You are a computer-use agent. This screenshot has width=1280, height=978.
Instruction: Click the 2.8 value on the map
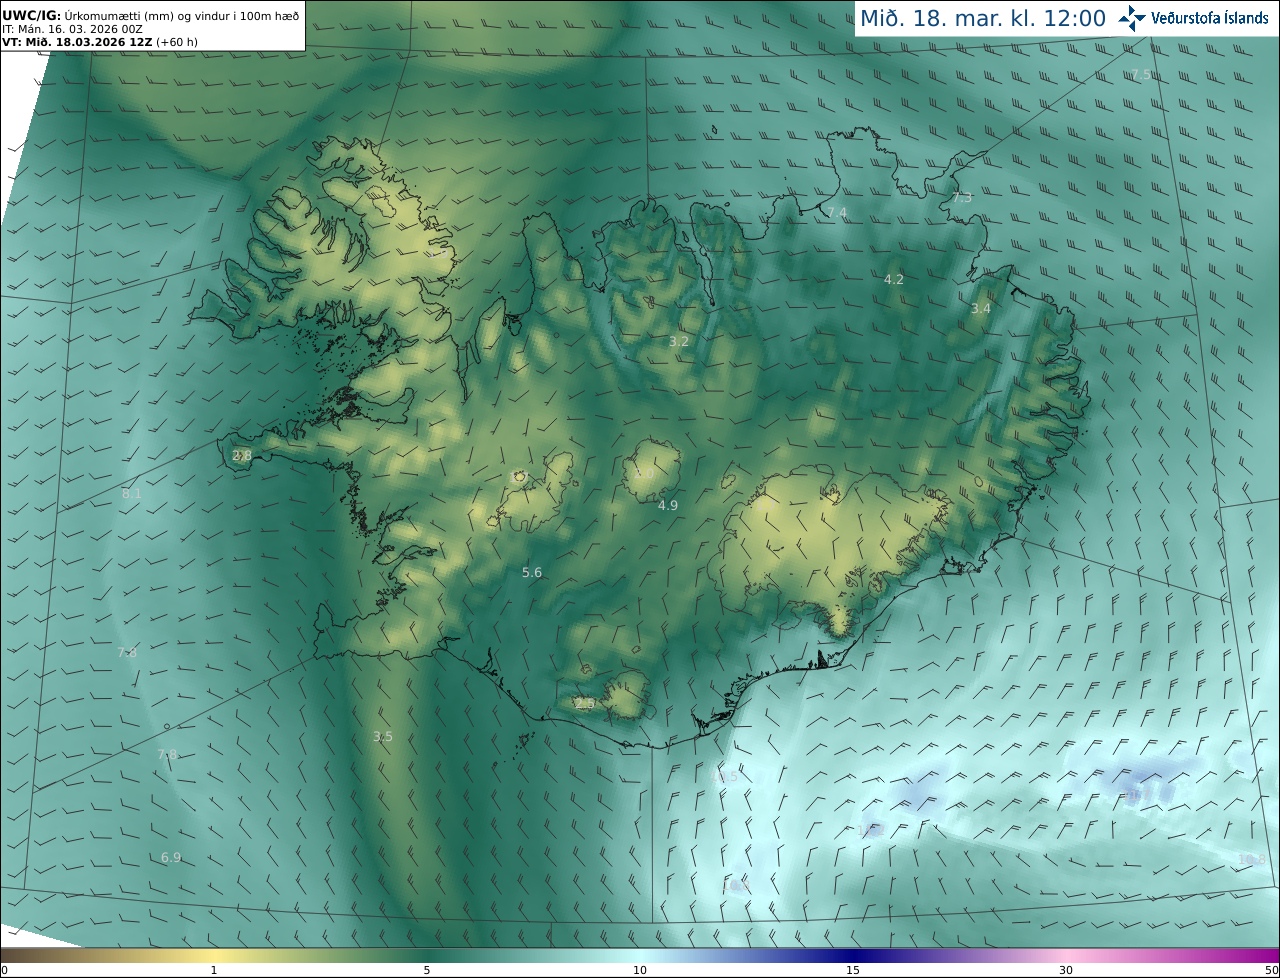tap(242, 455)
